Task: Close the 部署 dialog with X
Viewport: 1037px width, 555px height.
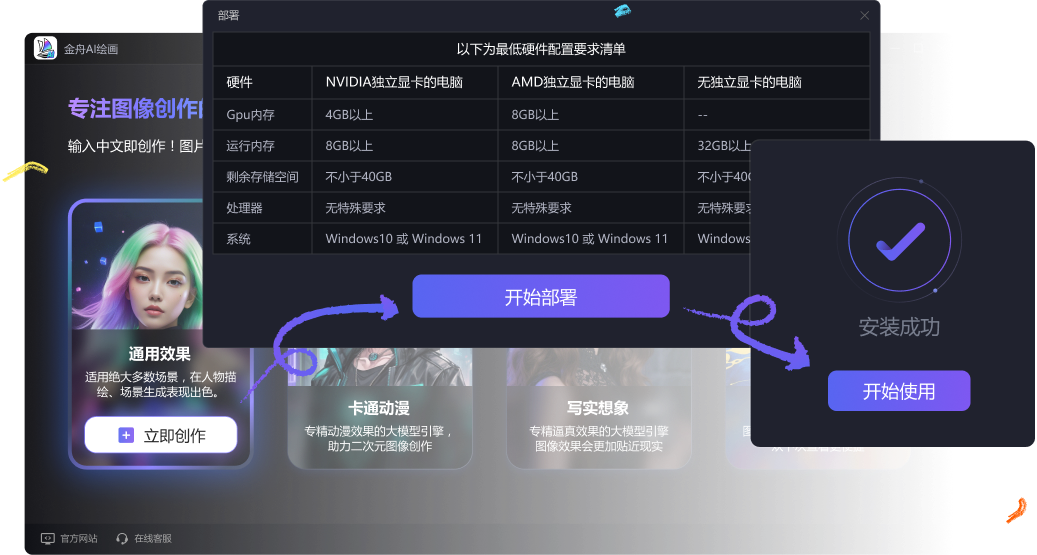Action: point(864,15)
